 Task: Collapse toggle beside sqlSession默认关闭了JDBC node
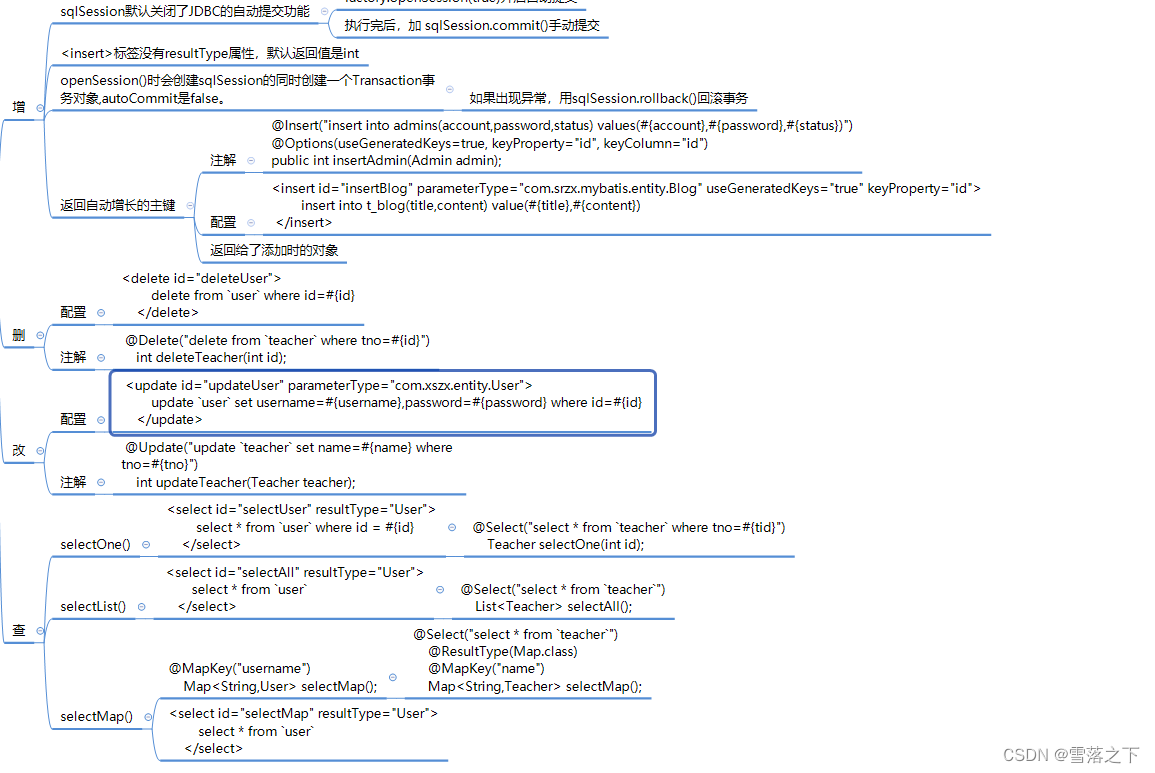(x=324, y=12)
